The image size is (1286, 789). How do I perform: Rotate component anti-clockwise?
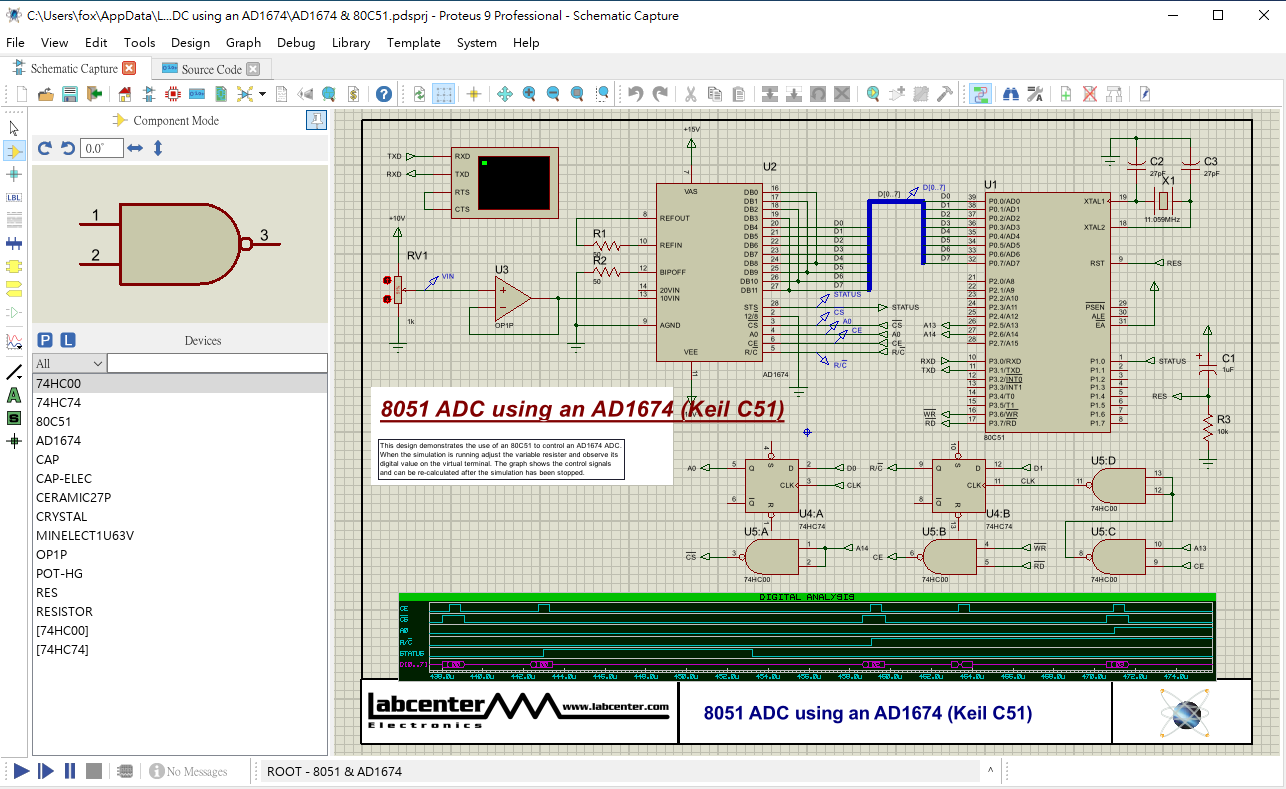pyautogui.click(x=67, y=148)
